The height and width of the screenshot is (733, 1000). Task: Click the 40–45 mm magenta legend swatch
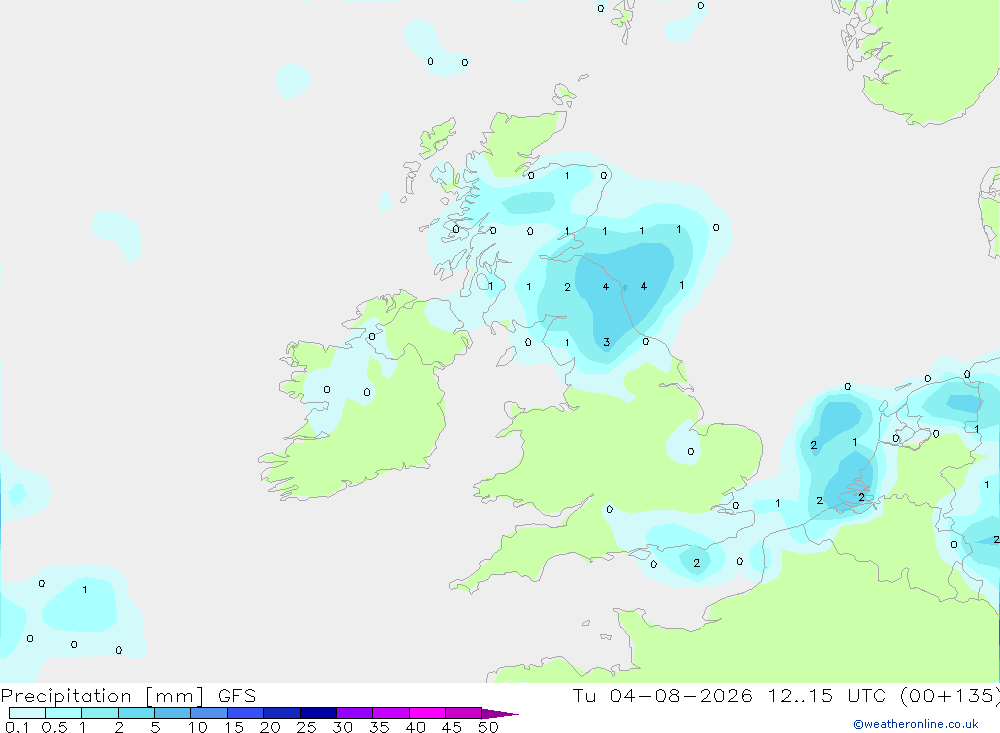coord(427,713)
